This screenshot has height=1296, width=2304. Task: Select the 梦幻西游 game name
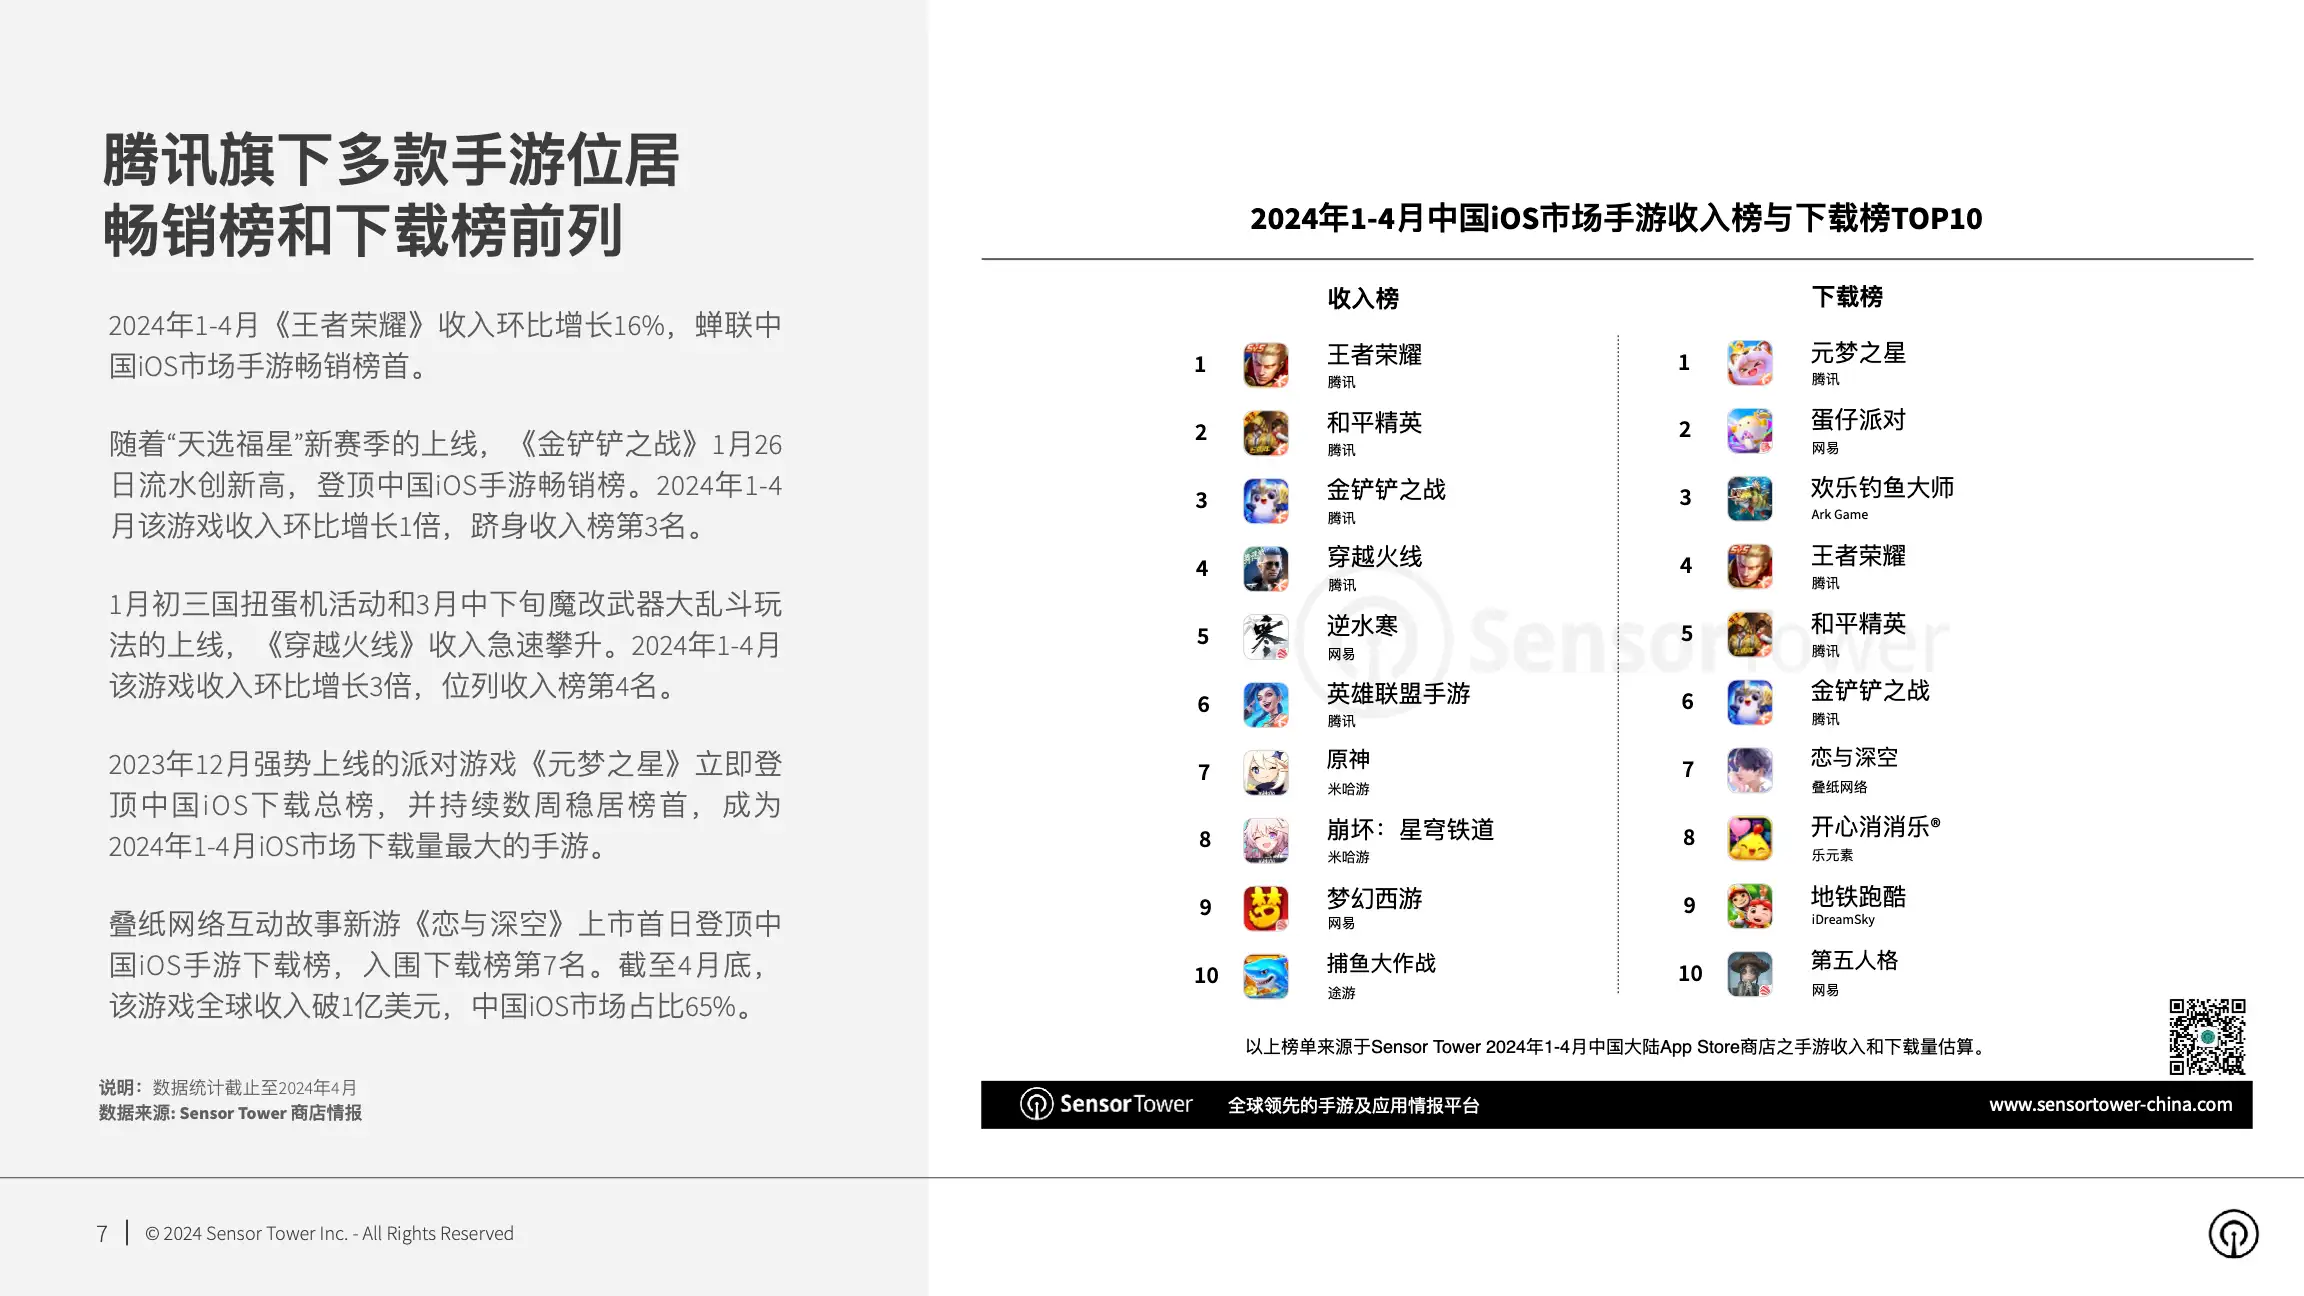pos(1374,899)
